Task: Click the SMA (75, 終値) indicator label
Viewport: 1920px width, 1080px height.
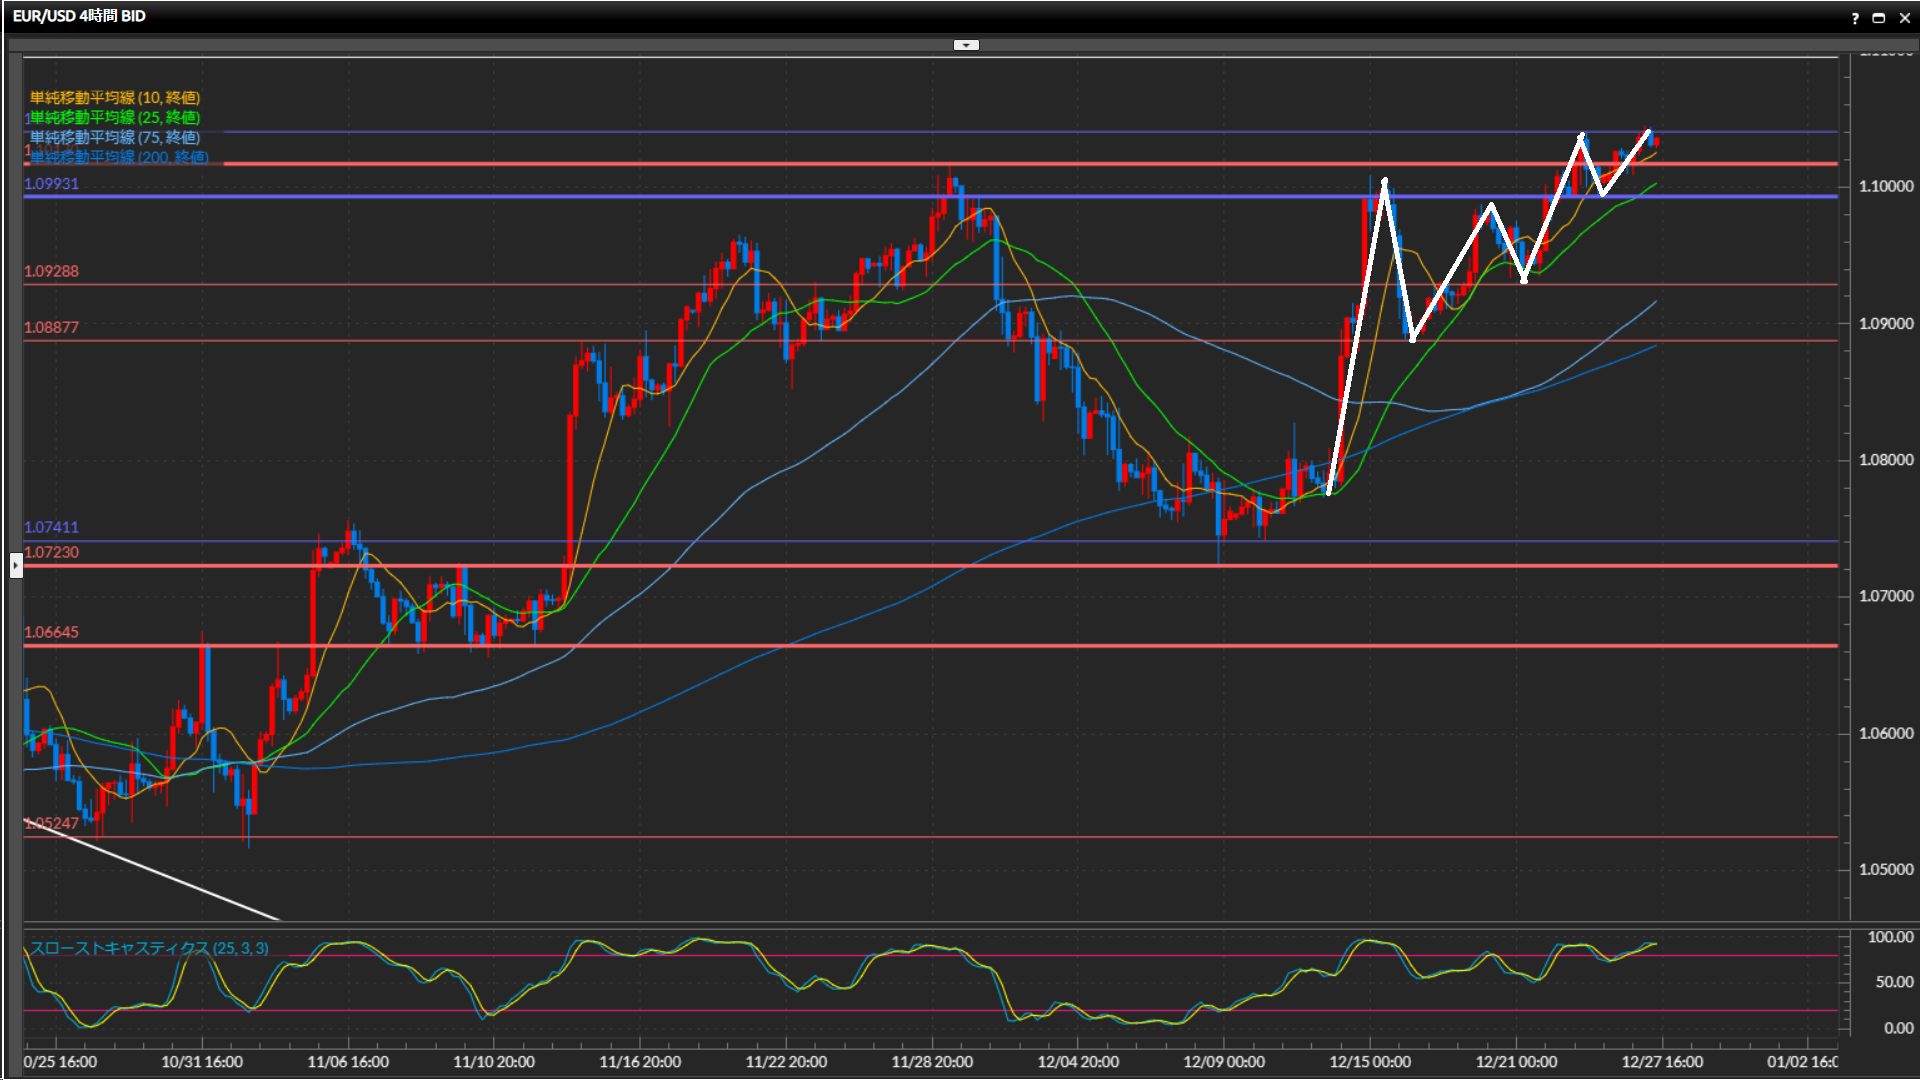Action: (115, 137)
